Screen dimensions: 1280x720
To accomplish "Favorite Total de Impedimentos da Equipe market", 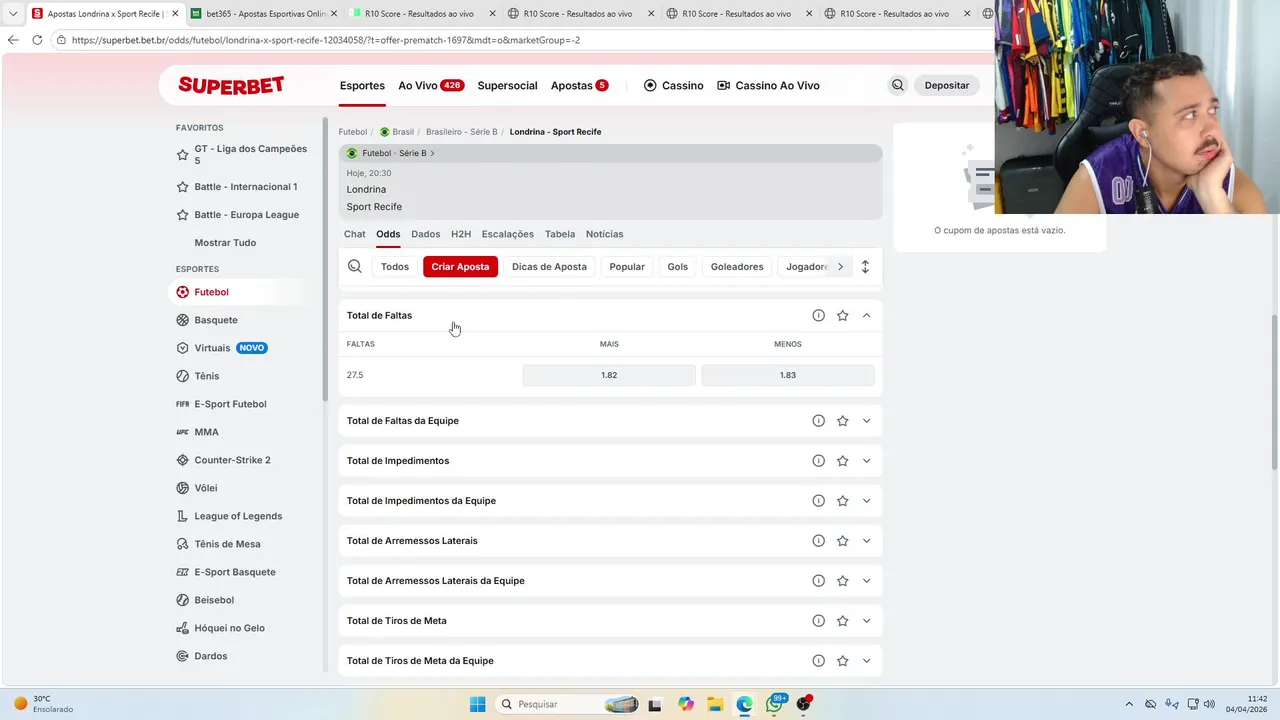I will (842, 501).
